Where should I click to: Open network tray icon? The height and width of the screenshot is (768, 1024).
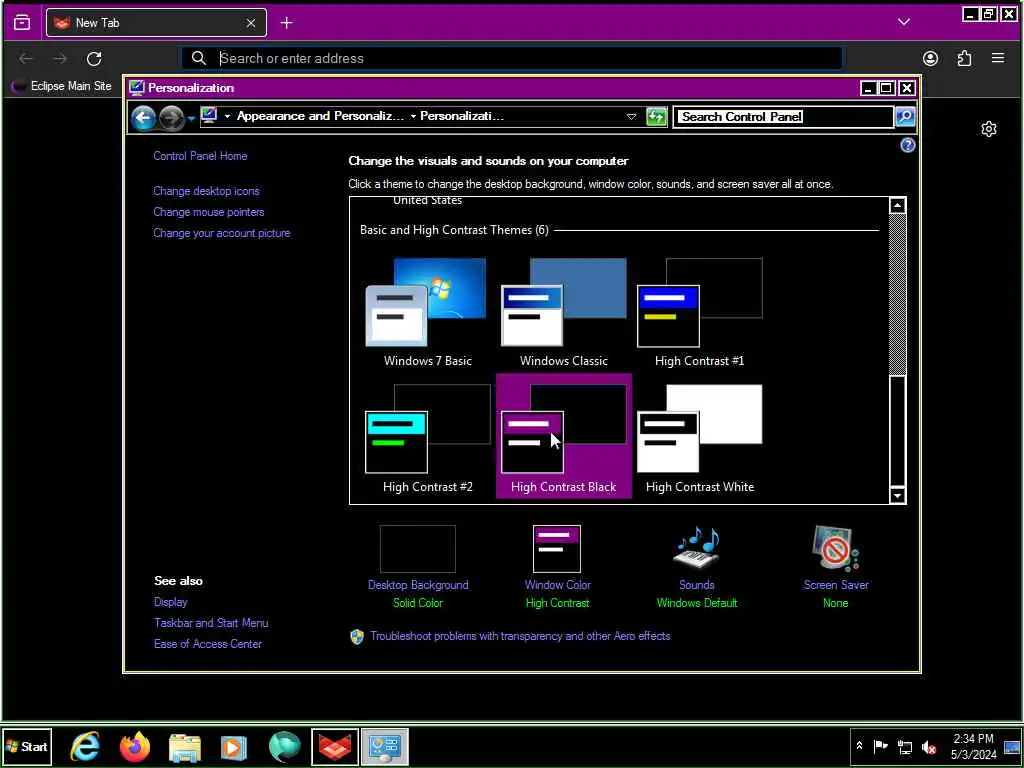905,746
